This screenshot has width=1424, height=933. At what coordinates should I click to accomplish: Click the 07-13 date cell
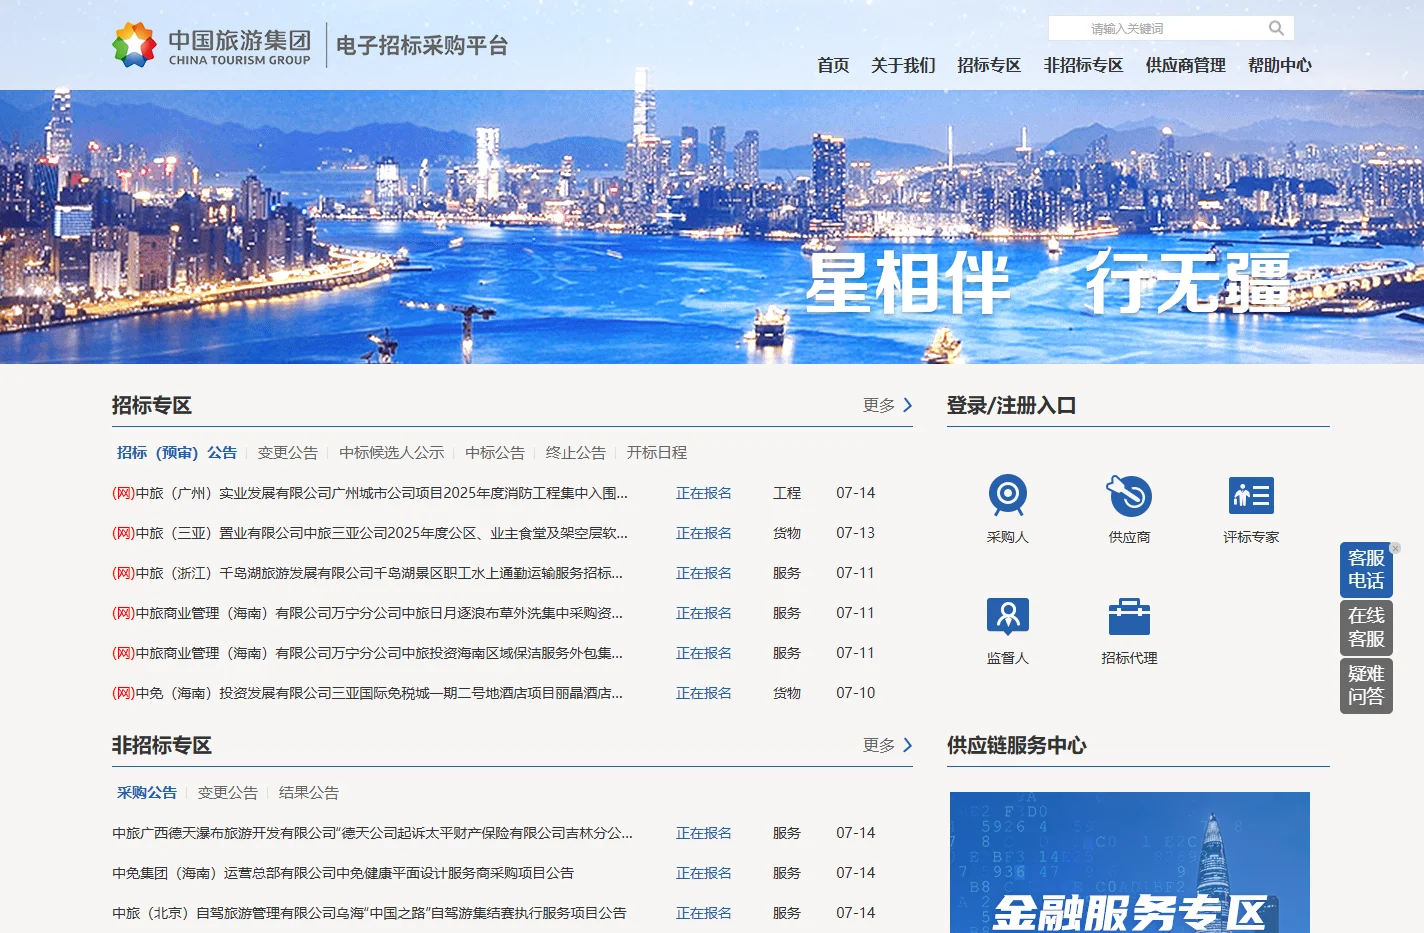(x=856, y=533)
